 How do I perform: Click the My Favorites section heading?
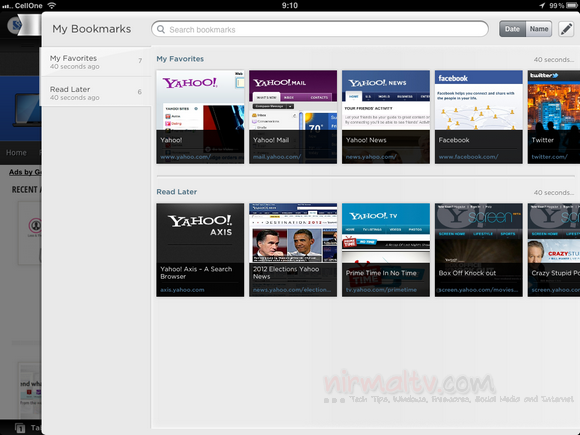pos(180,59)
